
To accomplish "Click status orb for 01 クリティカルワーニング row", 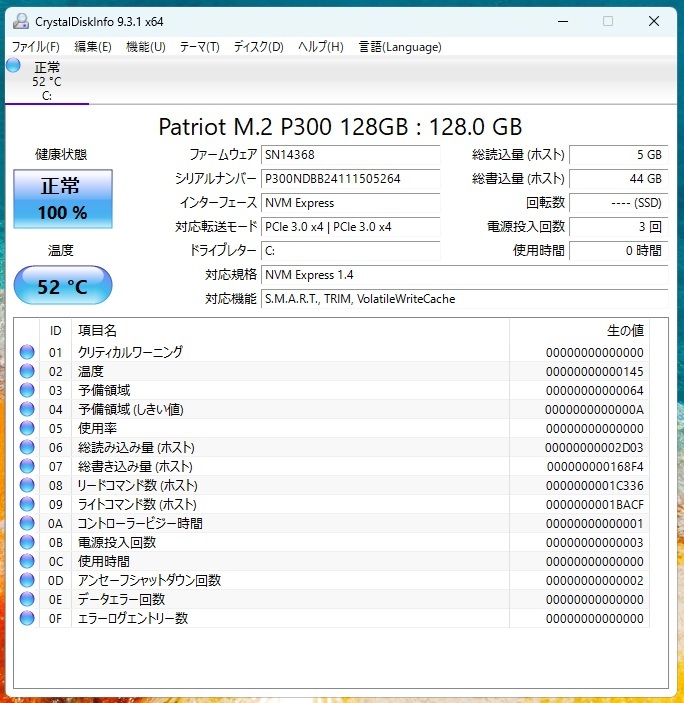I will [27, 352].
